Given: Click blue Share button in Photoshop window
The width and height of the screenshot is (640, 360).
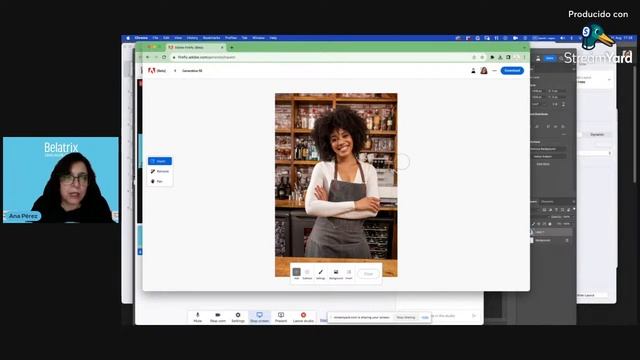Looking at the screenshot, I should pyautogui.click(x=549, y=58).
